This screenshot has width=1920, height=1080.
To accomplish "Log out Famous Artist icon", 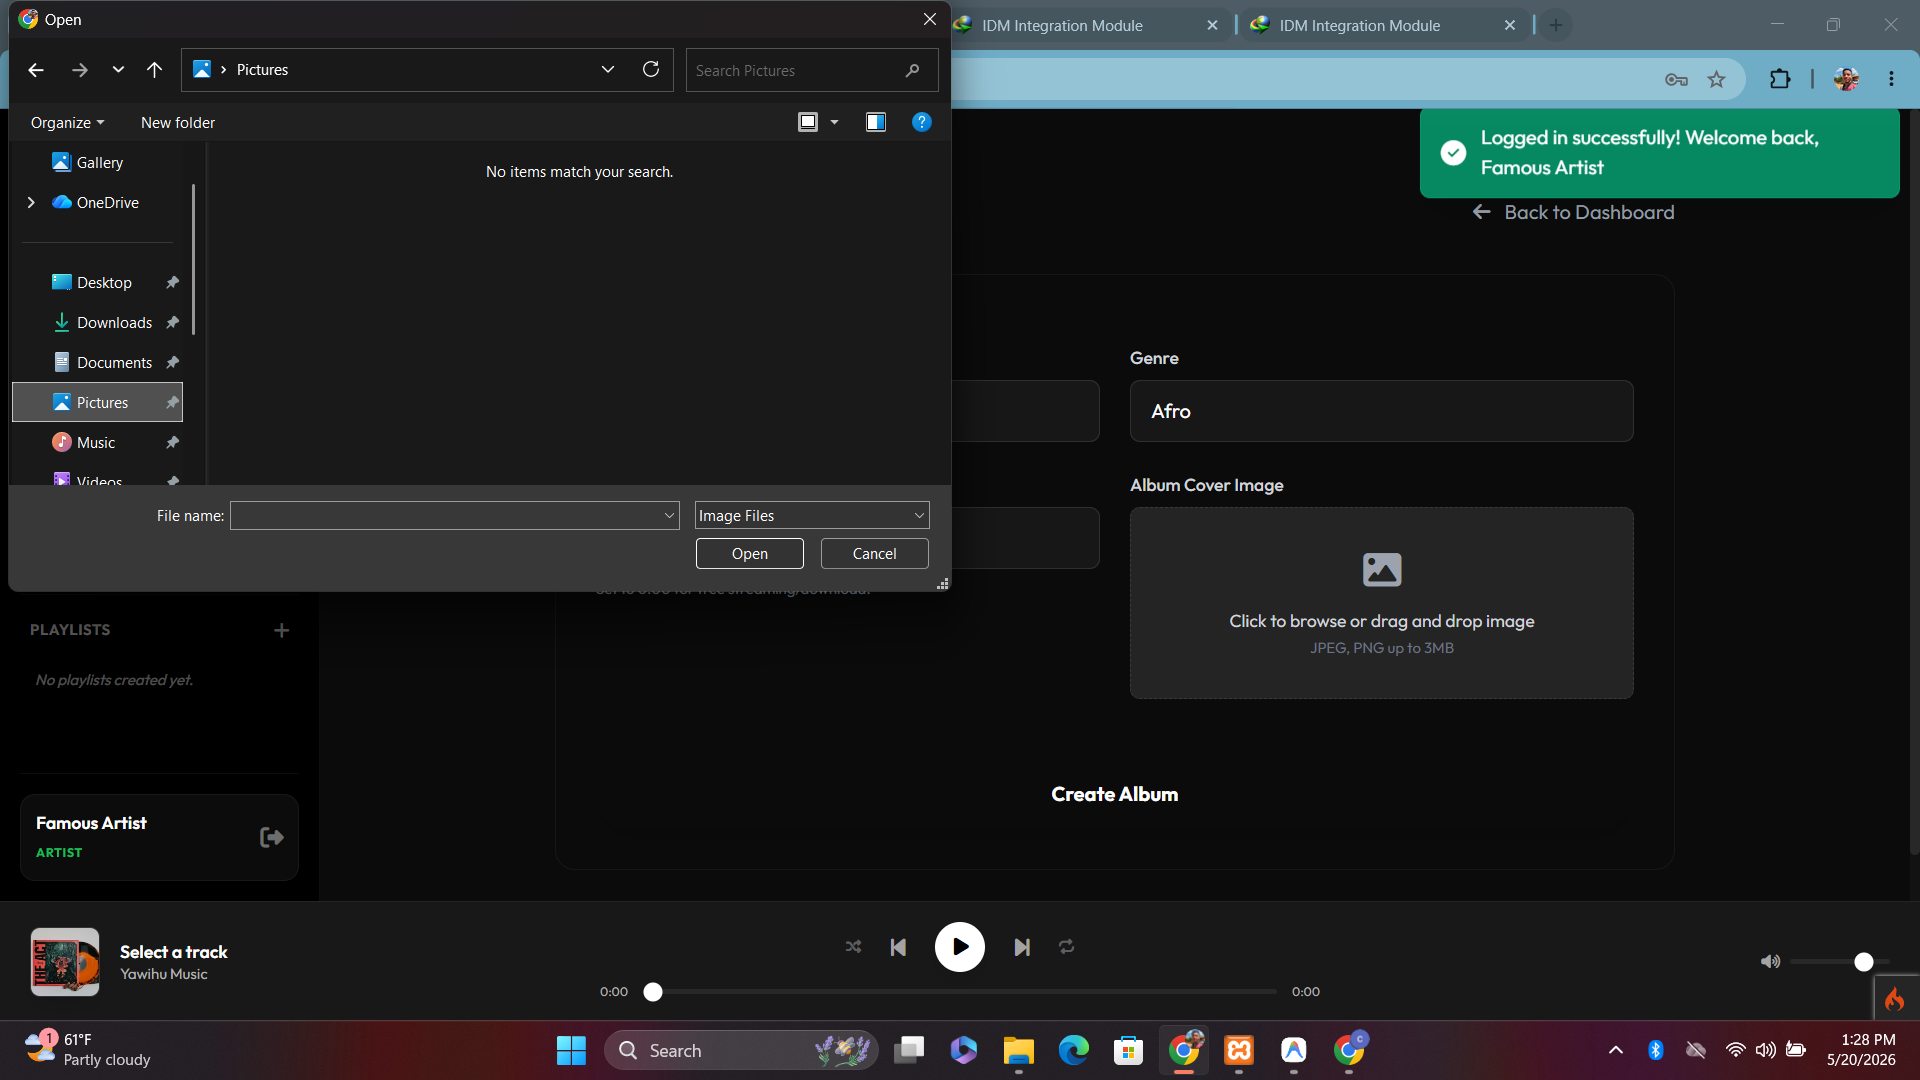I will click(271, 837).
